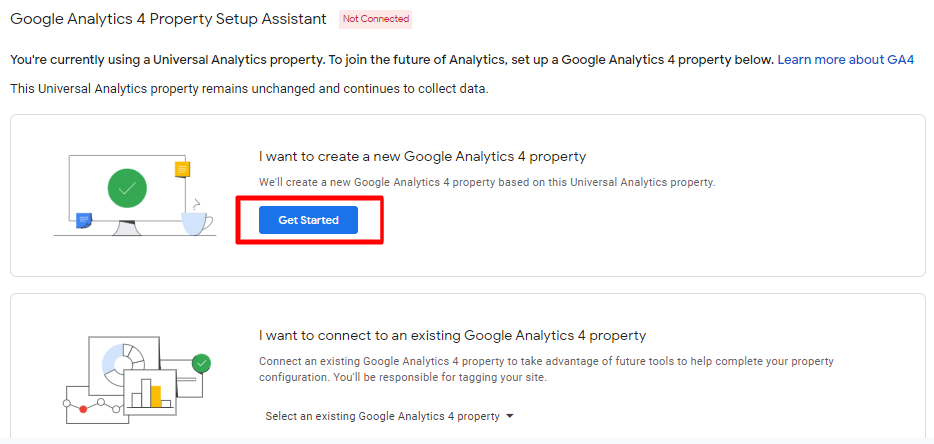934x444 pixels.
Task: Click the Connect an existing property description paragraph
Action: pyautogui.click(x=546, y=369)
